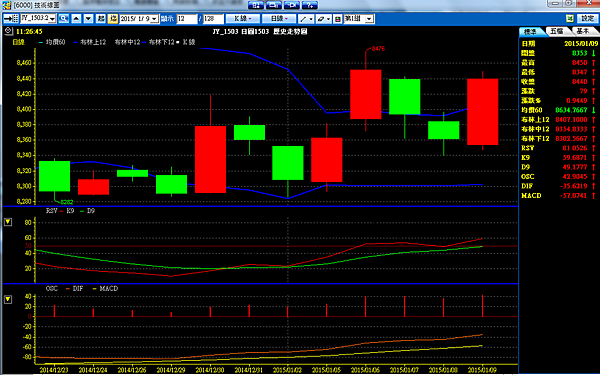The image size is (600, 375).
Task: Click the 2015/01/06 red candlestick
Action: [x=365, y=94]
